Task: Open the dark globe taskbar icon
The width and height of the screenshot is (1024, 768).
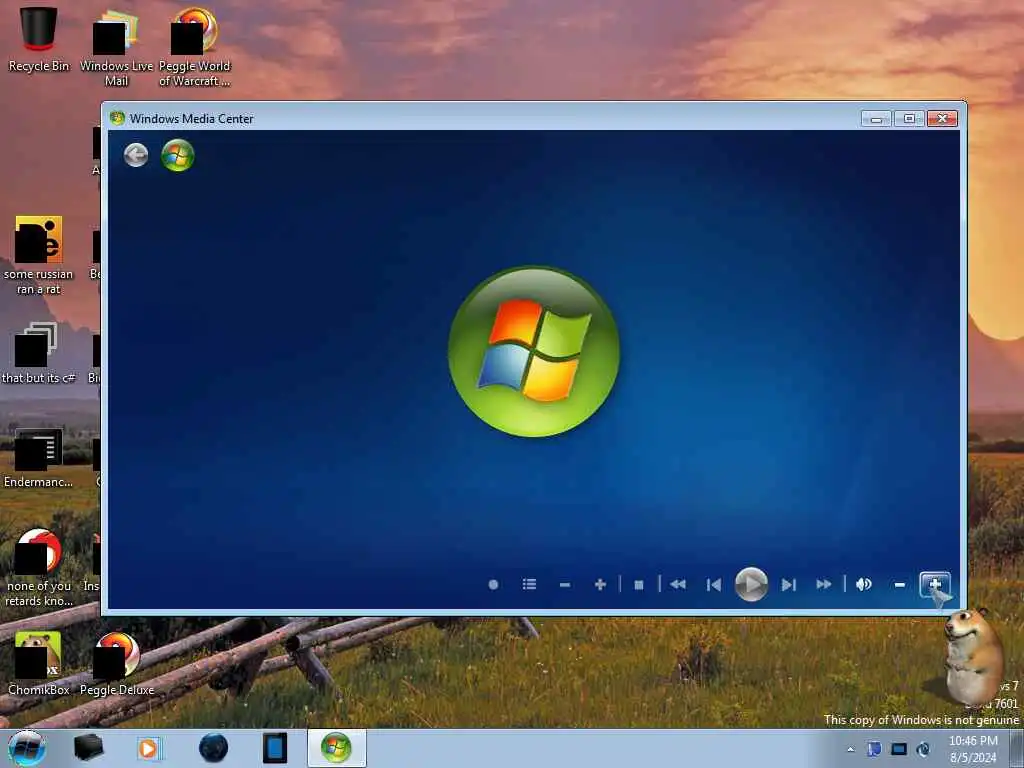Action: 214,748
